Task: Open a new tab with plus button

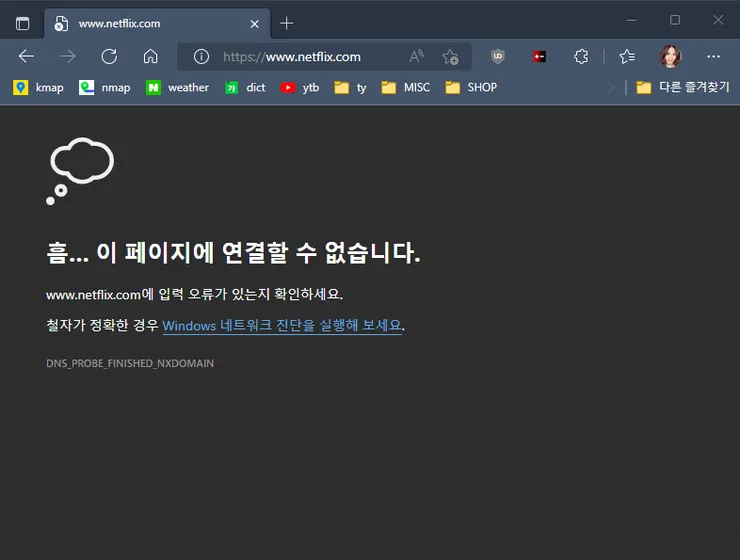Action: point(286,23)
